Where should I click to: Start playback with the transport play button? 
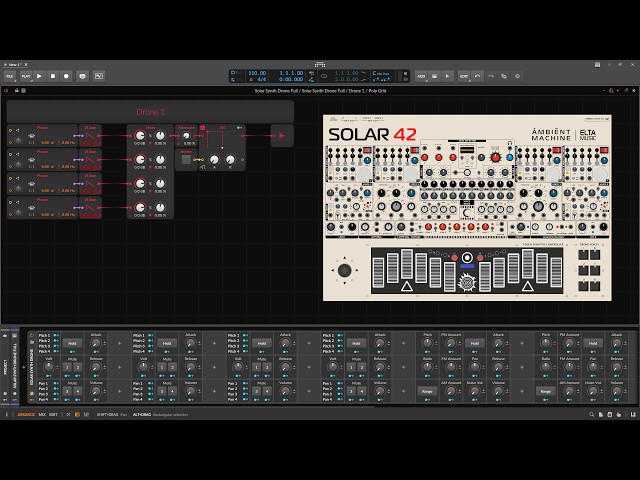[39, 76]
